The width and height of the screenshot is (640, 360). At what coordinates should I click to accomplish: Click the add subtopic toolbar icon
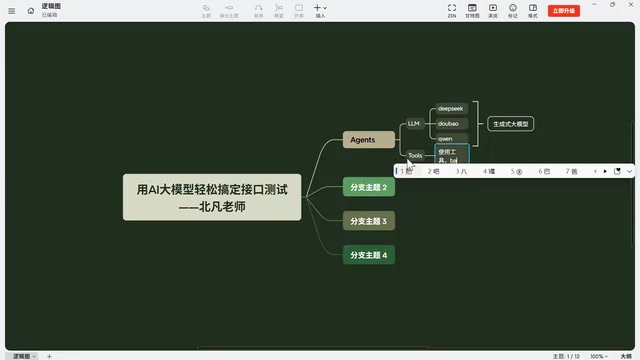click(229, 11)
